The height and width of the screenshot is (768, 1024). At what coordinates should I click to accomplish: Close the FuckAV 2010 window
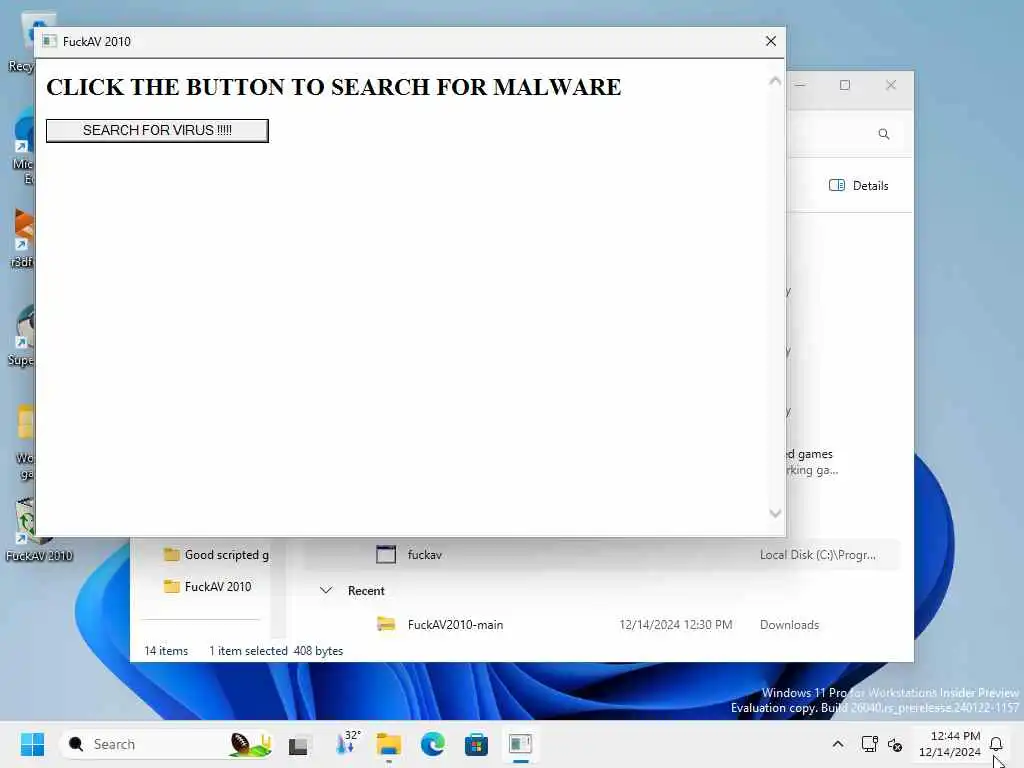(771, 41)
